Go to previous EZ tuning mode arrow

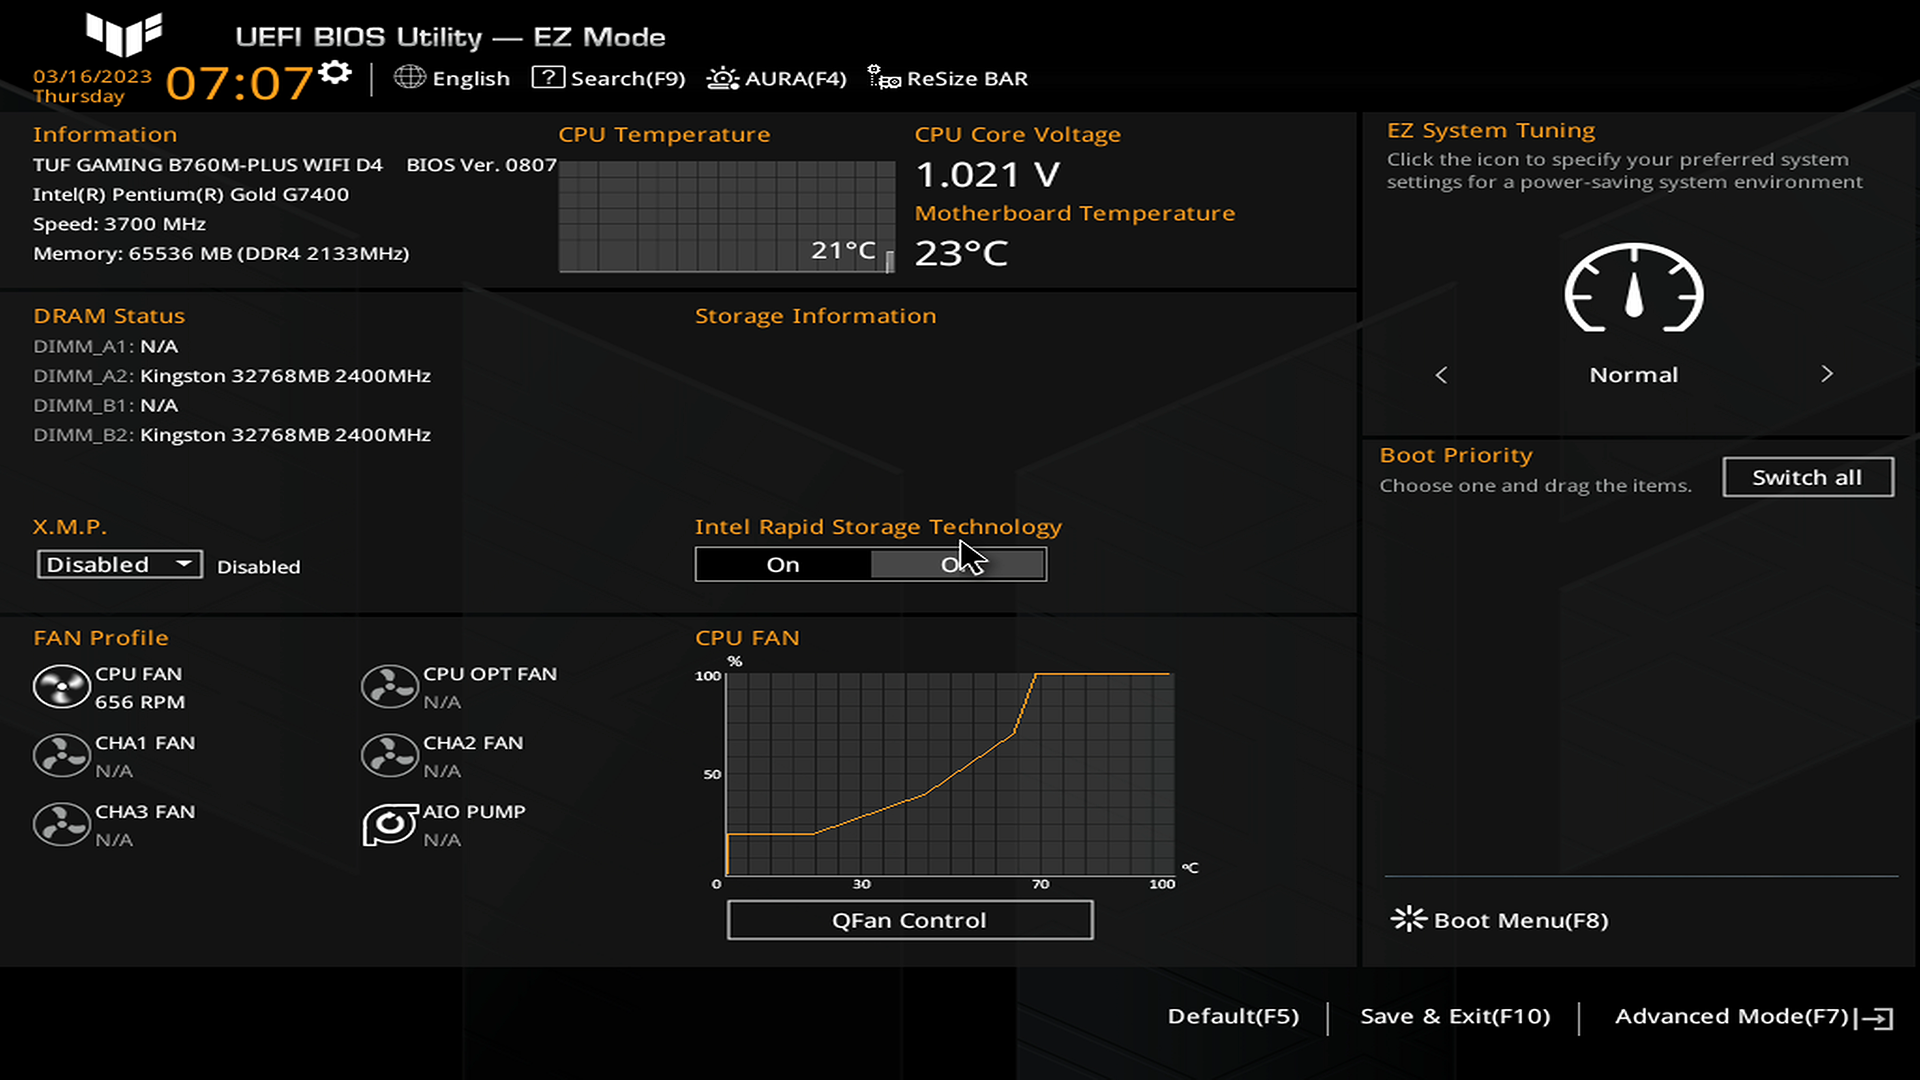tap(1441, 375)
